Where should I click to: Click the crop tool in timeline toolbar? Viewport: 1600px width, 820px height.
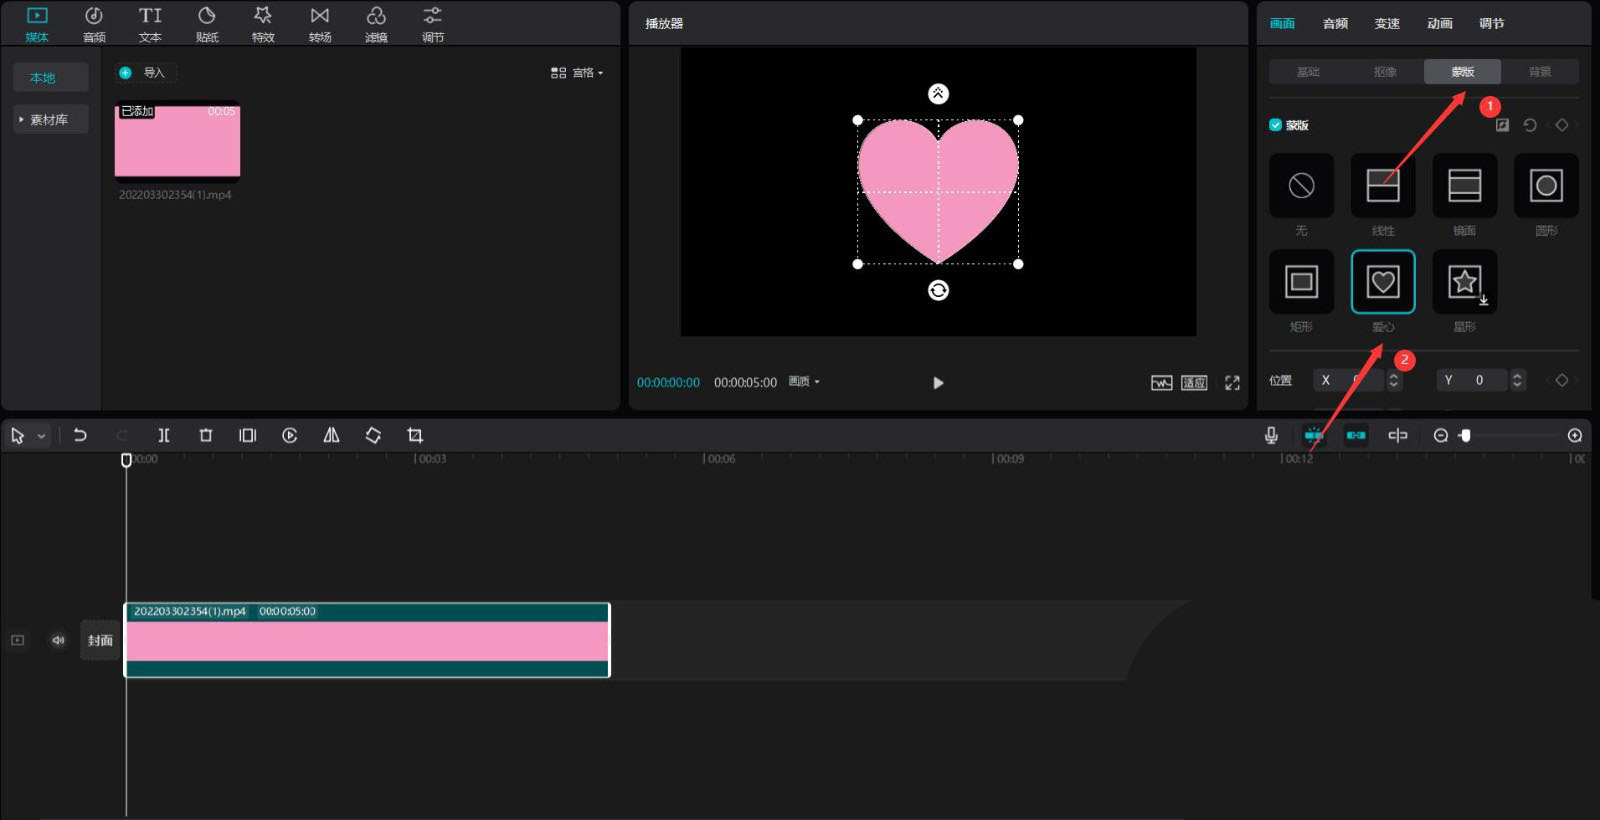click(x=415, y=435)
